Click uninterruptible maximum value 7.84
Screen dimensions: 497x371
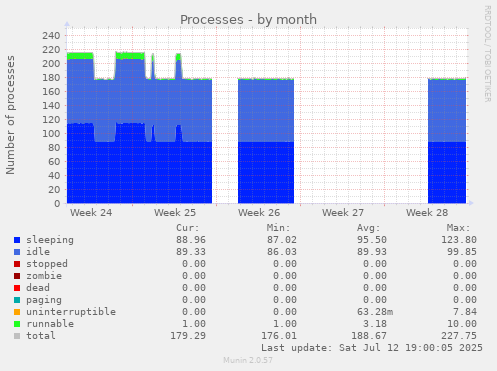(465, 312)
